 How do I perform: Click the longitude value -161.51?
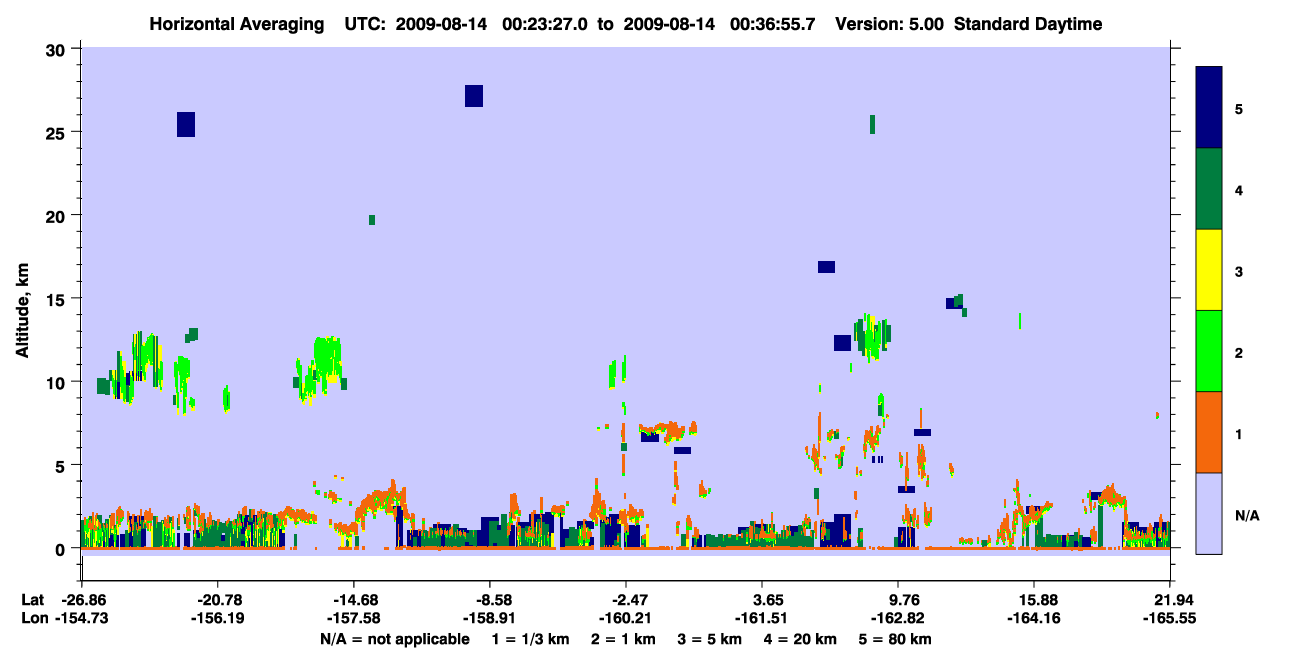coord(762,619)
